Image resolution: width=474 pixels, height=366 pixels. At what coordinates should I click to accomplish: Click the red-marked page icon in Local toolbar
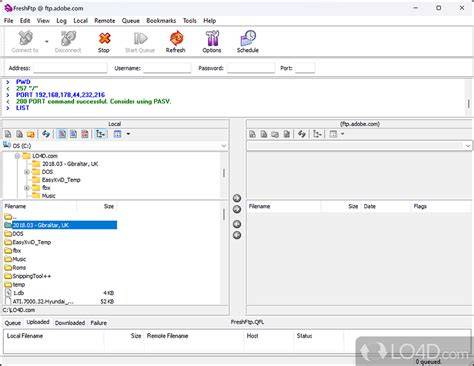(x=85, y=134)
